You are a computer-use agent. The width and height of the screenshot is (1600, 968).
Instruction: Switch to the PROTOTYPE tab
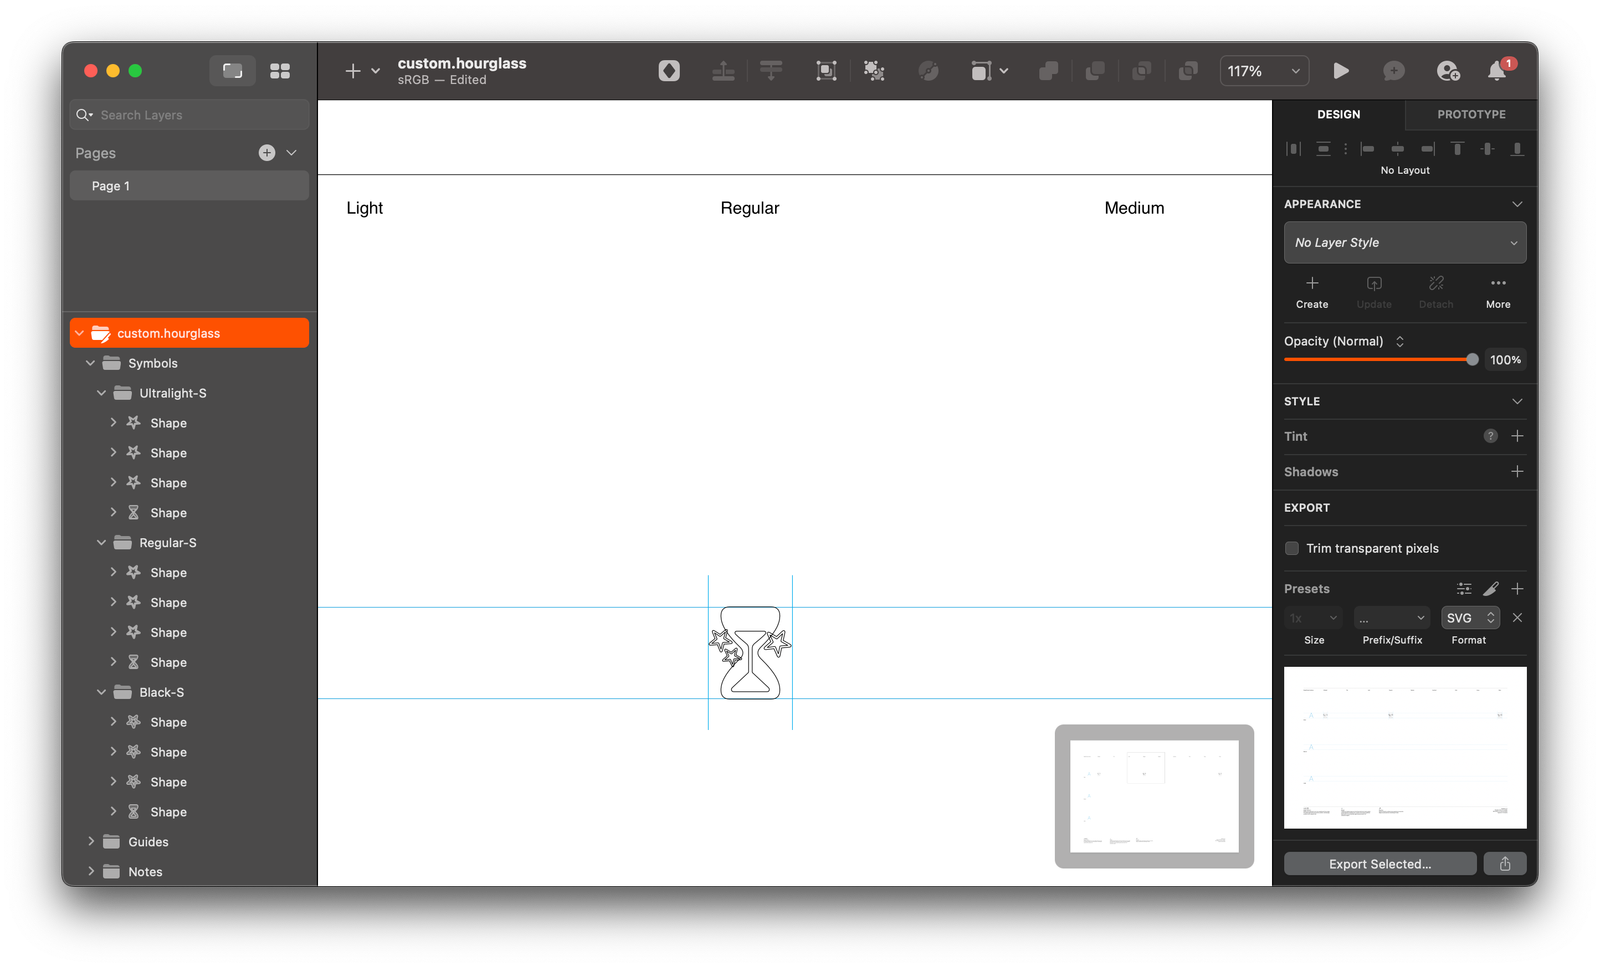coord(1469,114)
